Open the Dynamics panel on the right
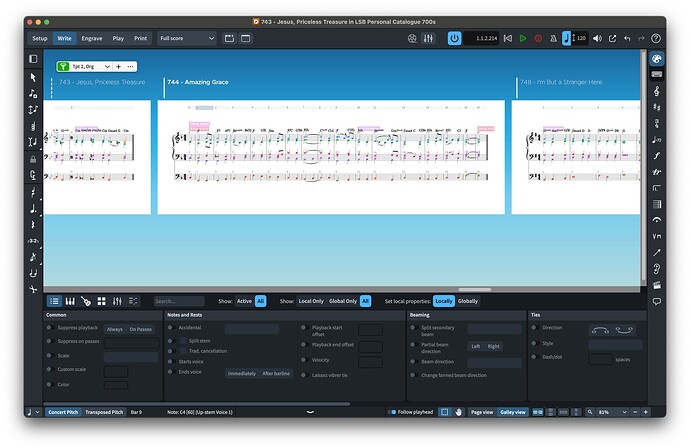Screen dimensions: 690x448 pos(657,155)
